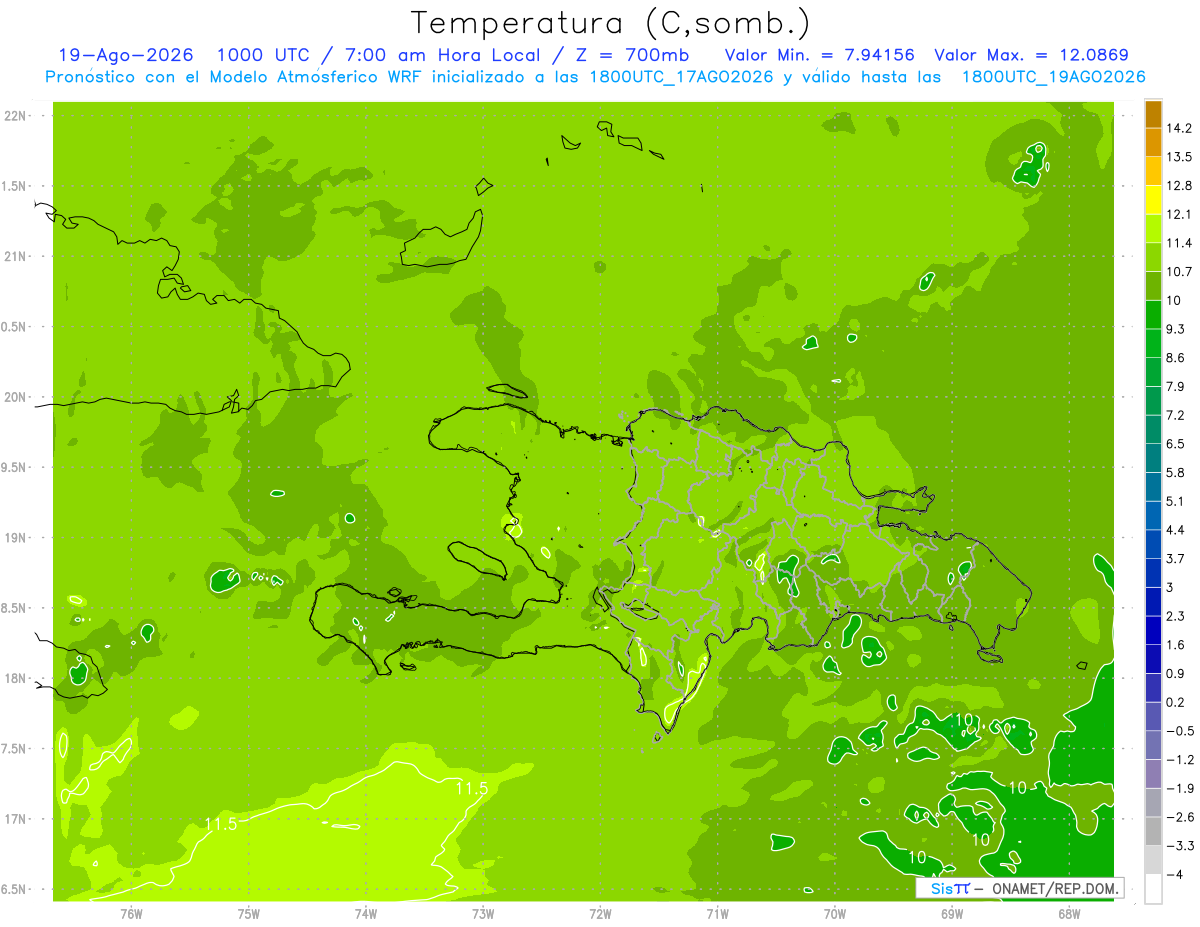Click the '-4' colorbar value
This screenshot has height=927, width=1200.
pos(1175,874)
